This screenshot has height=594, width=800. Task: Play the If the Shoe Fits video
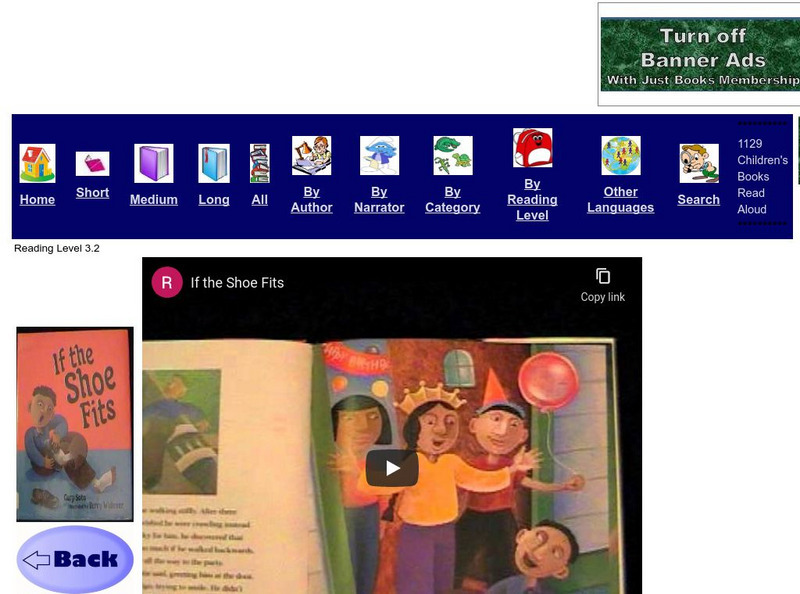[x=392, y=468]
